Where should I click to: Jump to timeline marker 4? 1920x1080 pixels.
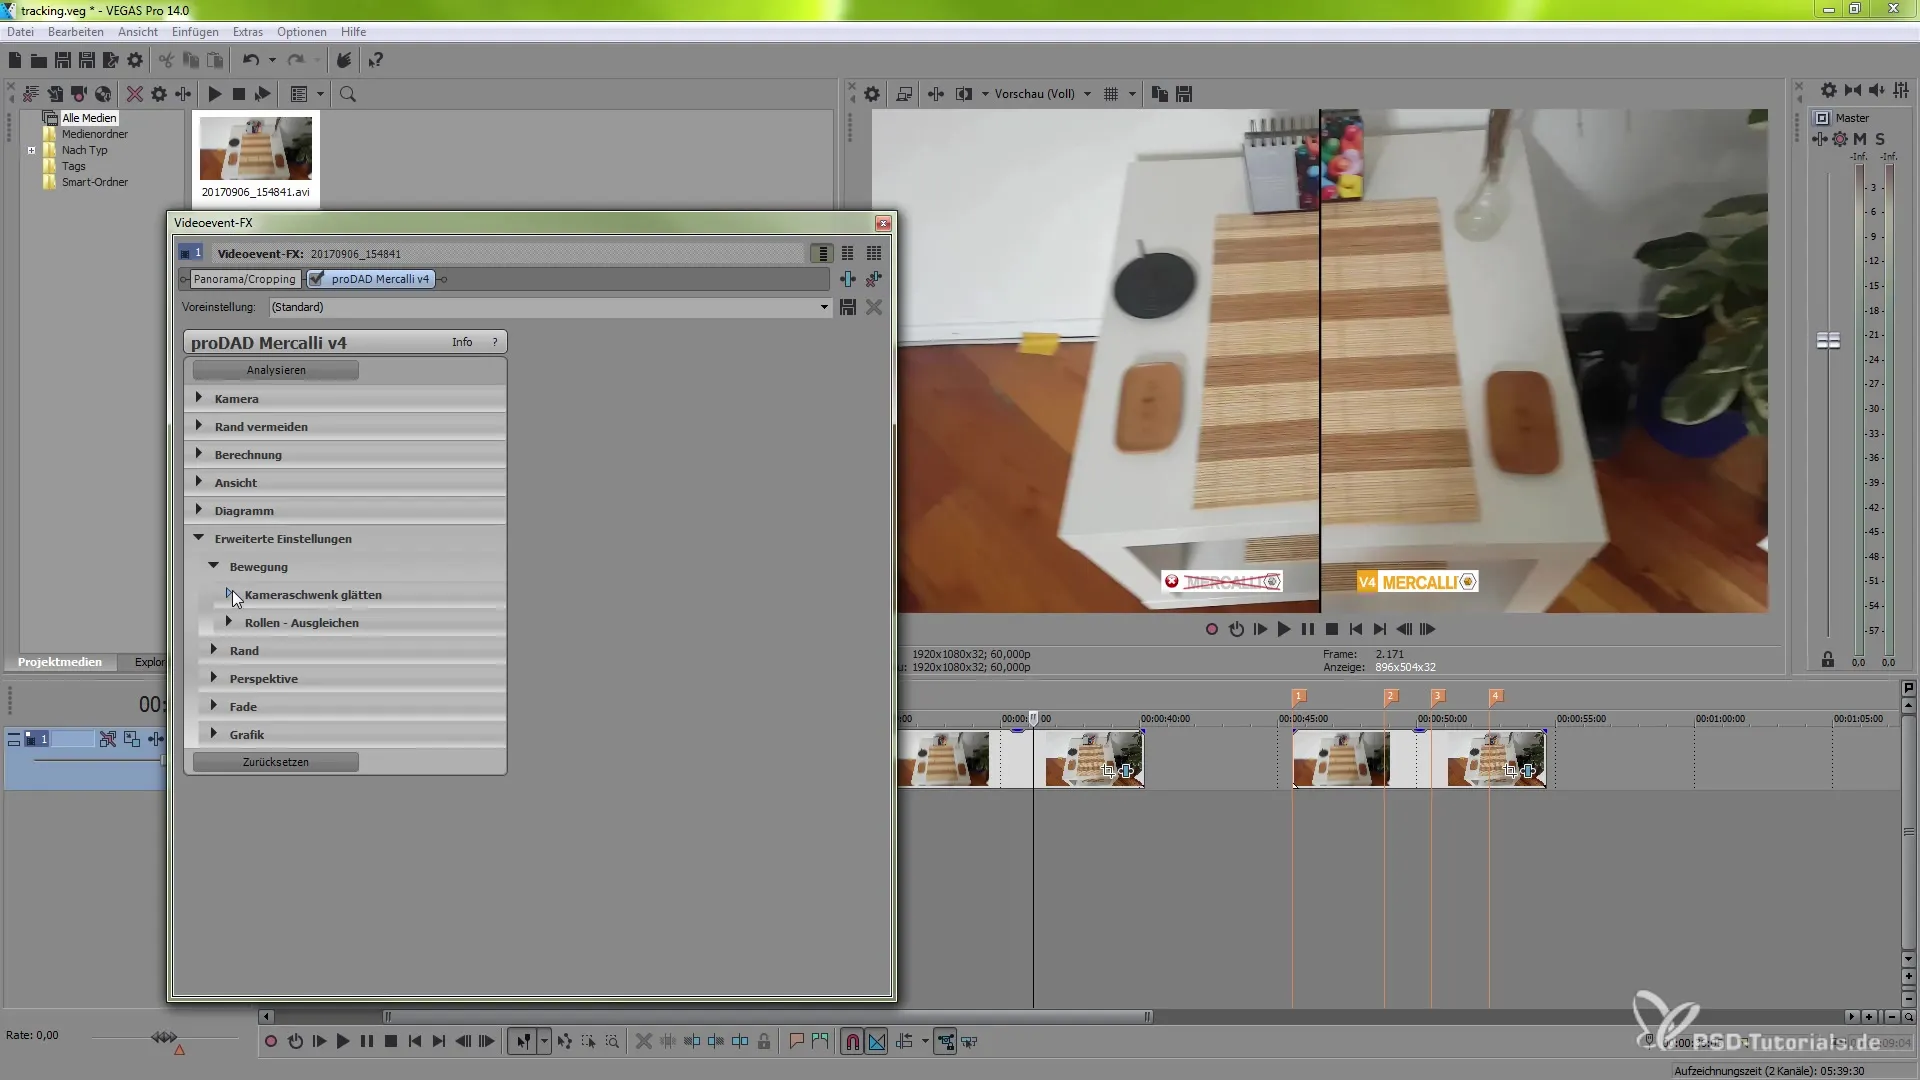[x=1495, y=696]
